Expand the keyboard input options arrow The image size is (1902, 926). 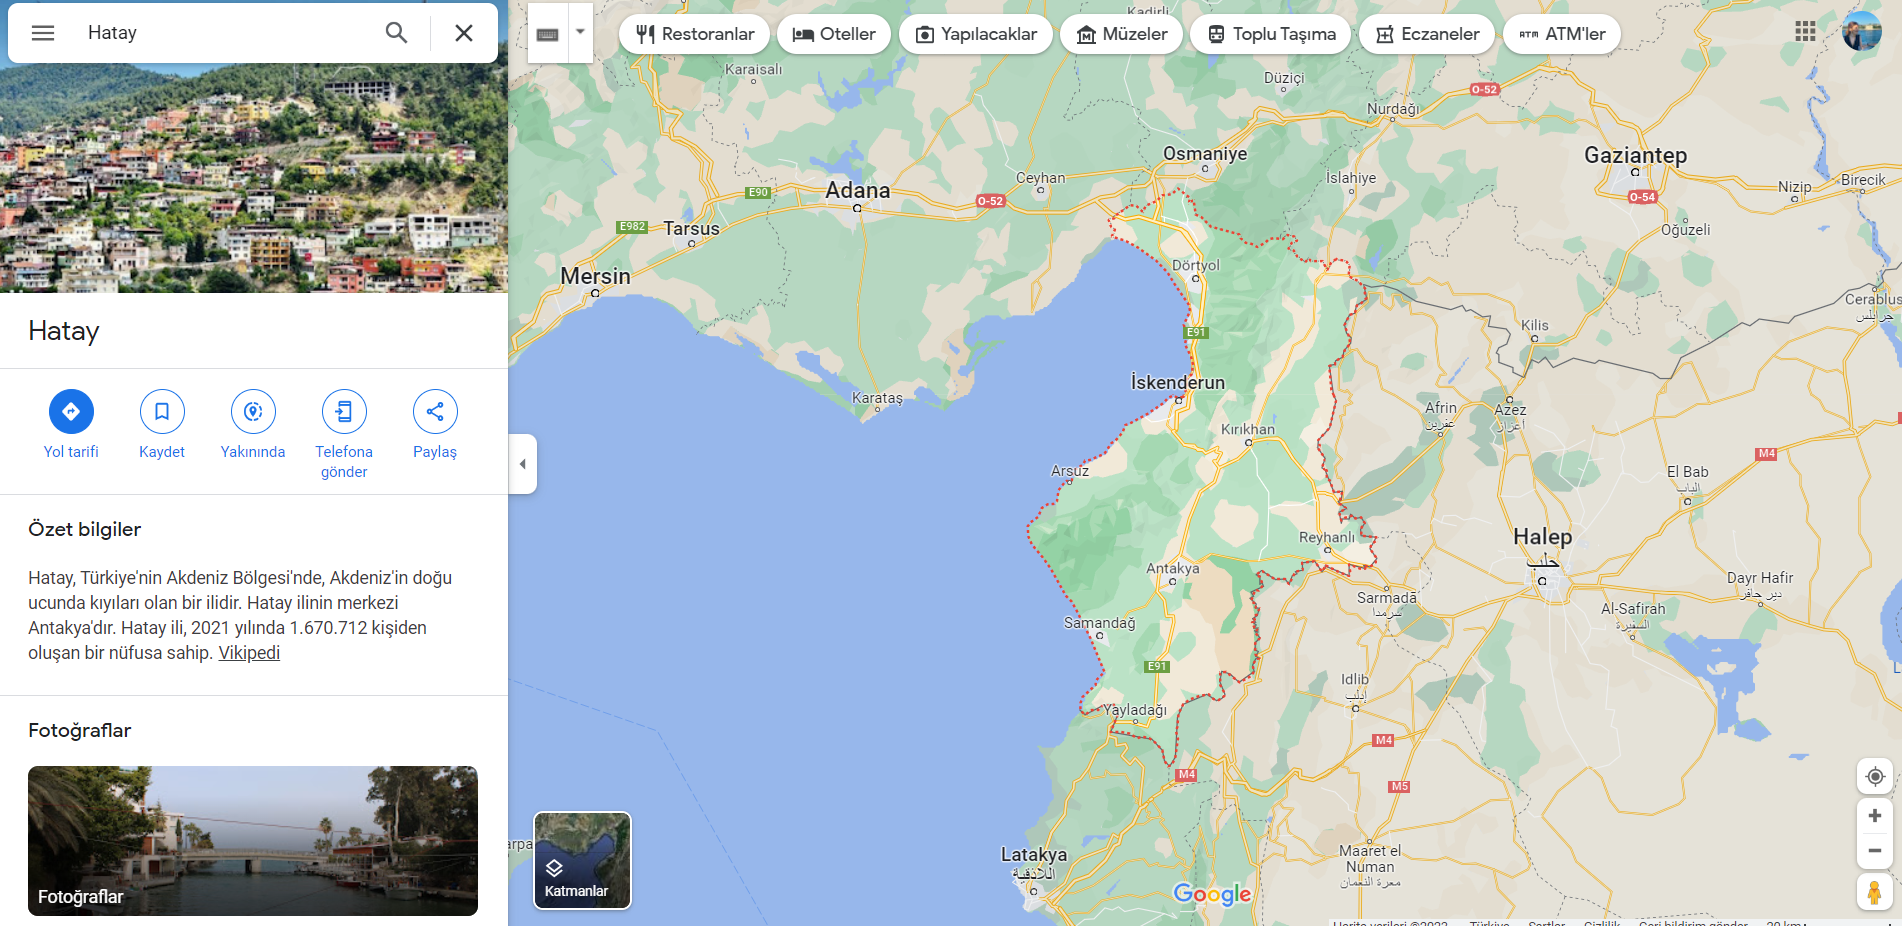click(x=578, y=32)
